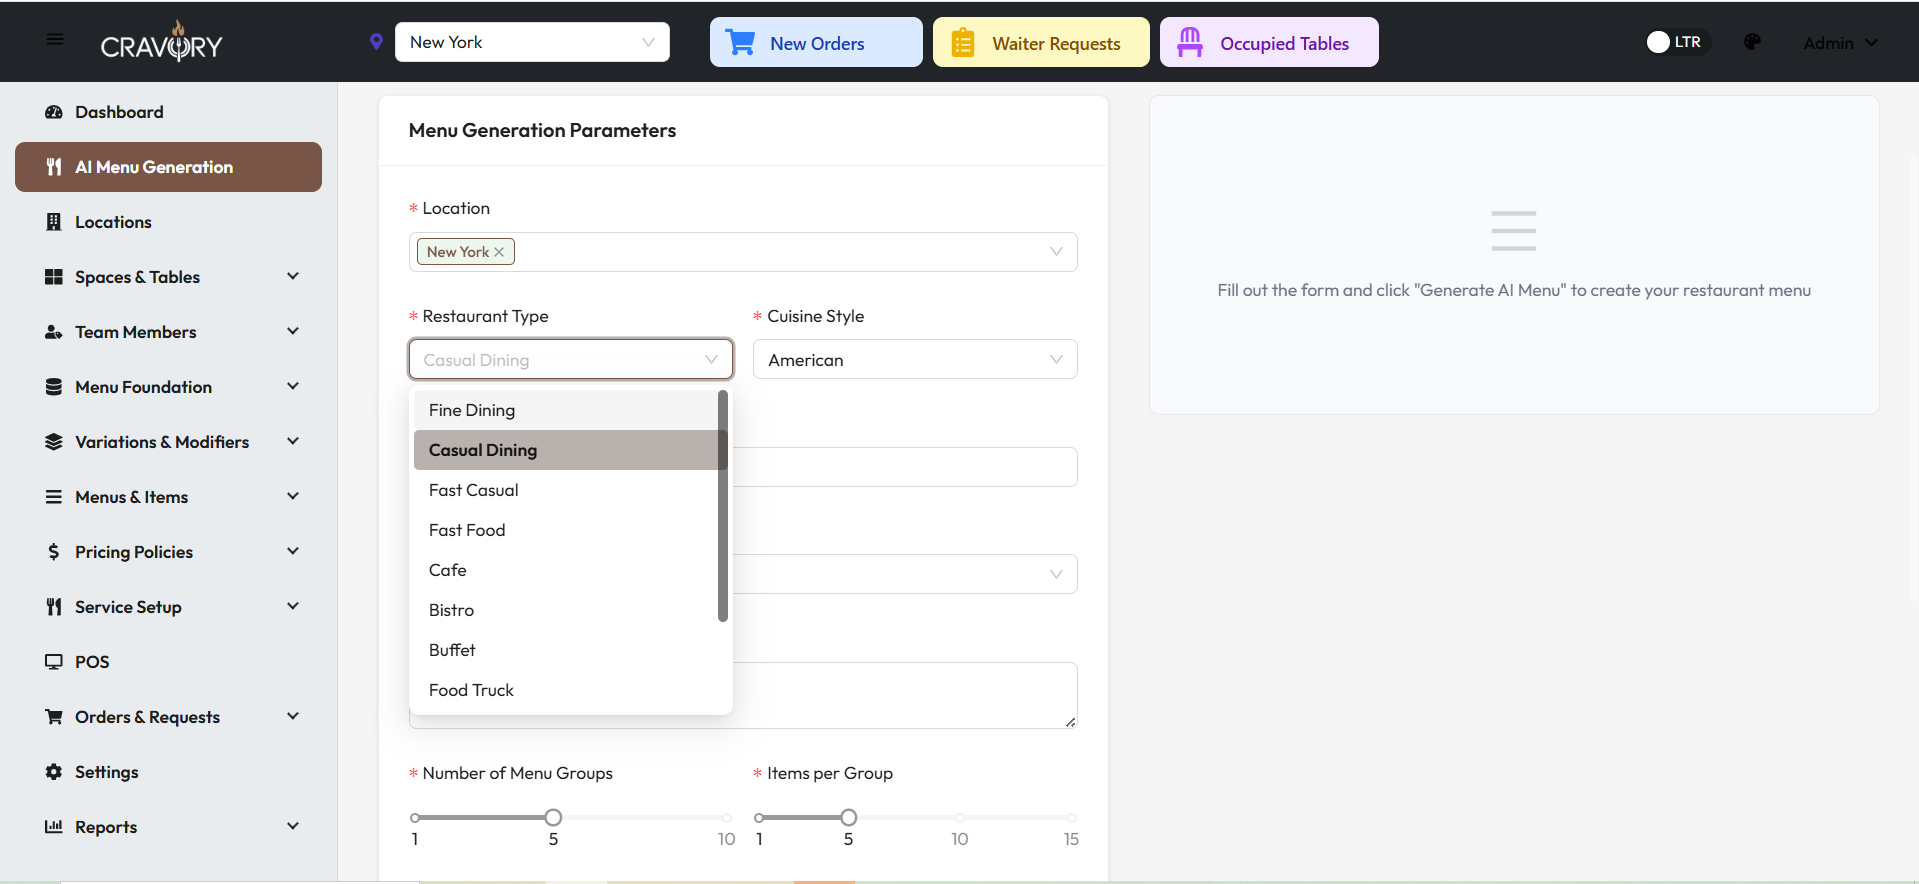This screenshot has width=1919, height=884.
Task: Click the Menus & Items list icon
Action: [54, 497]
